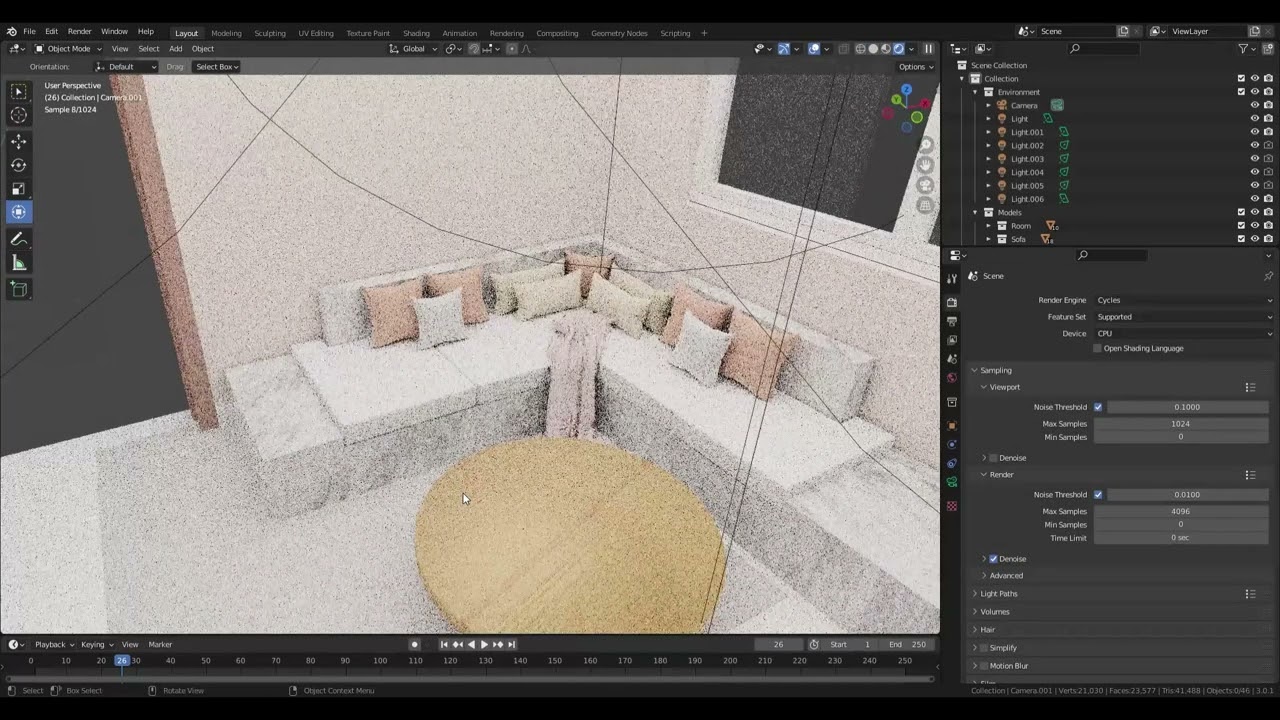Open the Device dropdown
Viewport: 1280px width, 720px height.
[1185, 334]
